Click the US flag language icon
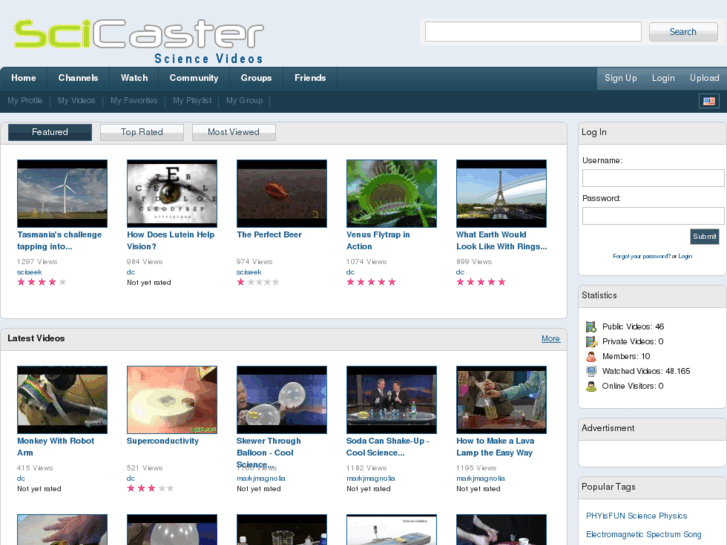The width and height of the screenshot is (727, 545). tap(709, 101)
